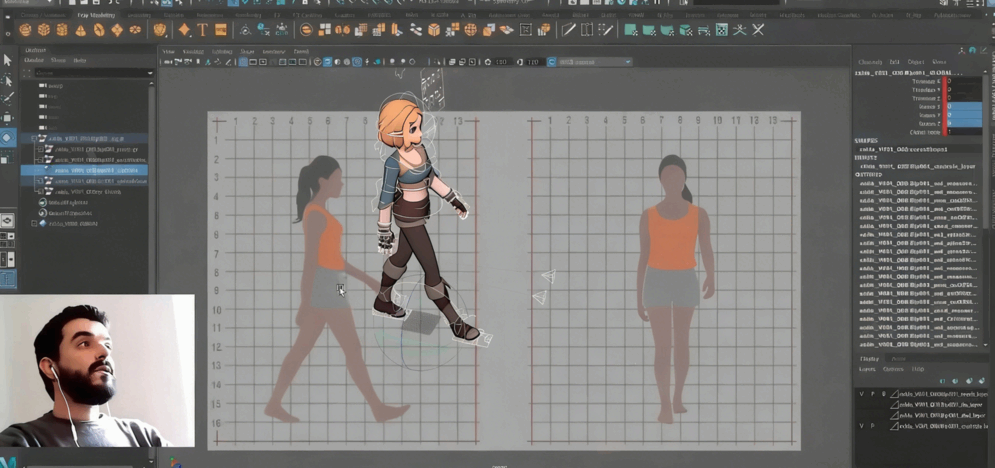995x468 pixels.
Task: Click the crossed-lines icon at shelf end
Action: point(758,30)
